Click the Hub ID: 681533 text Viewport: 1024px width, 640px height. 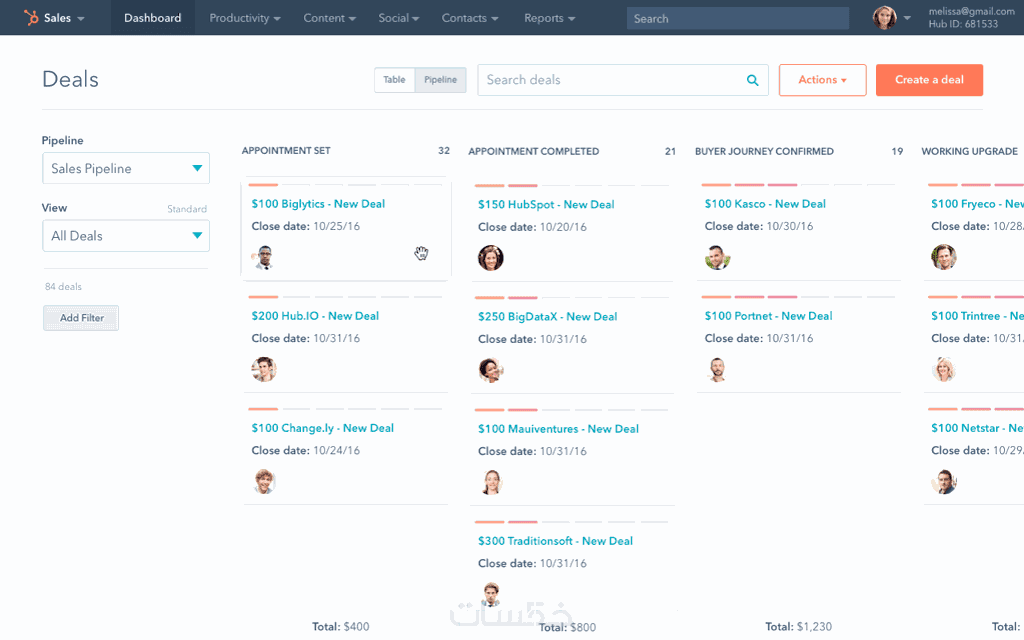[963, 24]
